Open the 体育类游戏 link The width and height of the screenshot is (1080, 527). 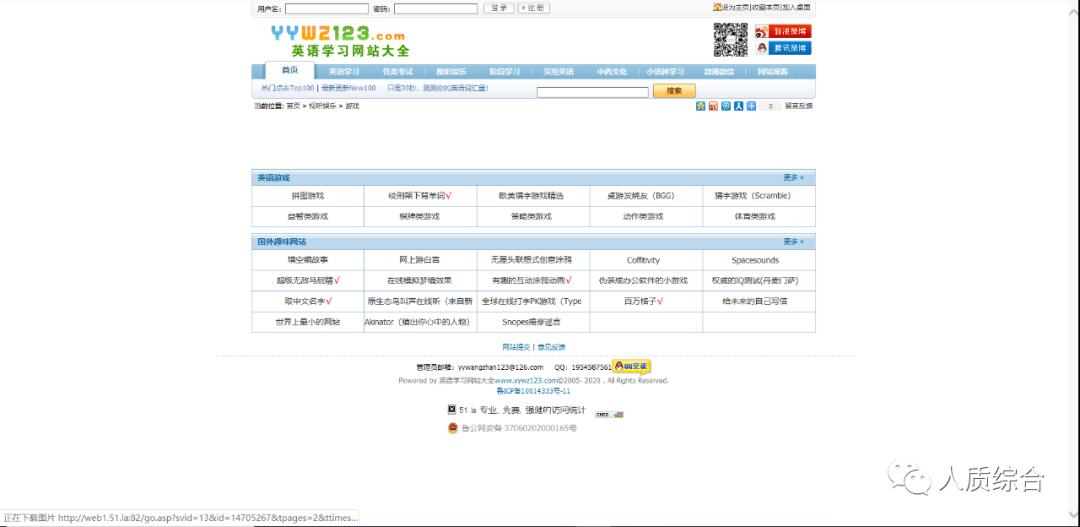pos(755,216)
